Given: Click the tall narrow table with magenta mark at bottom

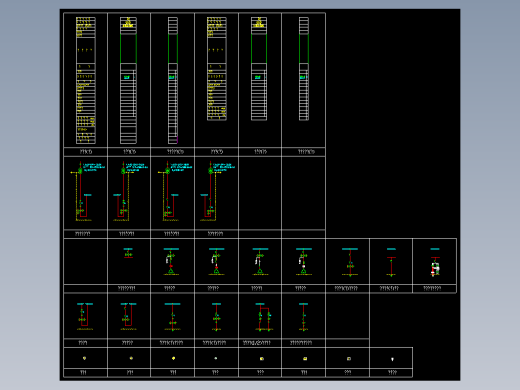Looking at the screenshot, I should tap(173, 80).
